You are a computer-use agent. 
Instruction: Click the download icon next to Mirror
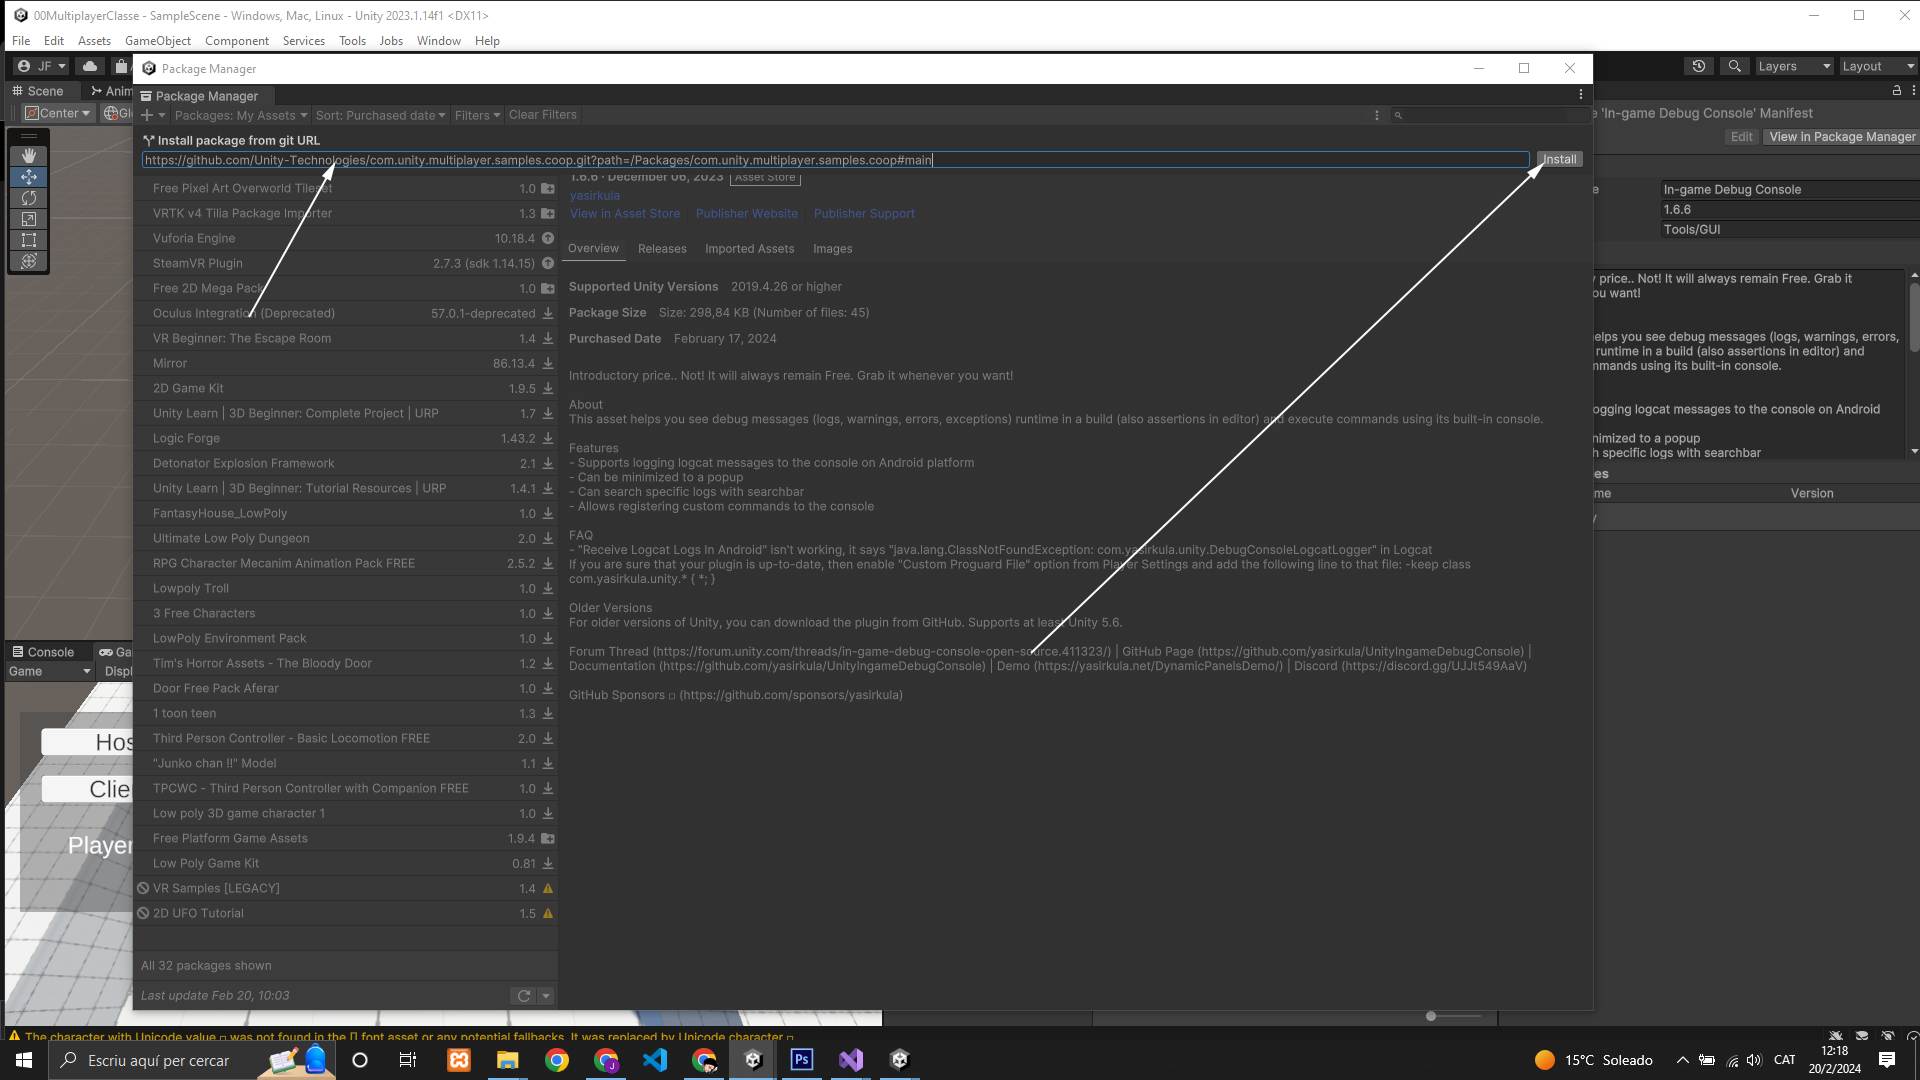coord(548,363)
